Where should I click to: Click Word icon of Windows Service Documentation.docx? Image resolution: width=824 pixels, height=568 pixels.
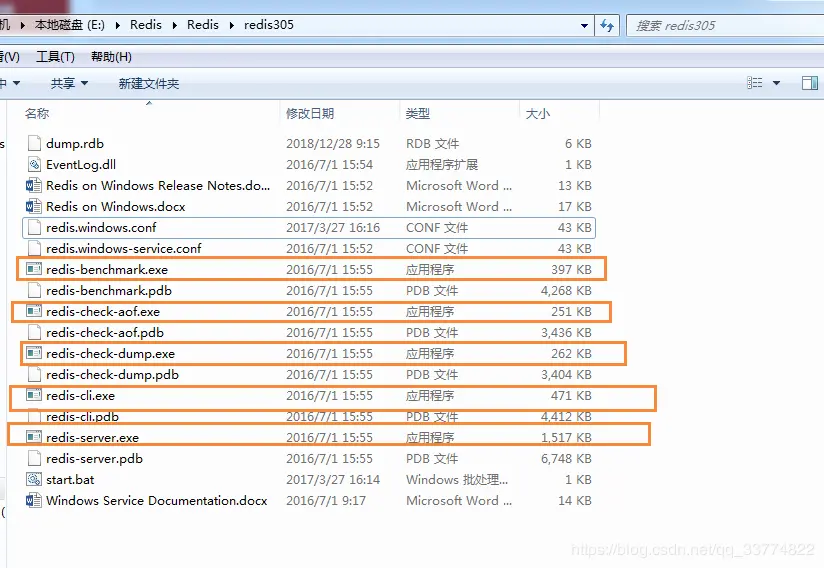34,501
